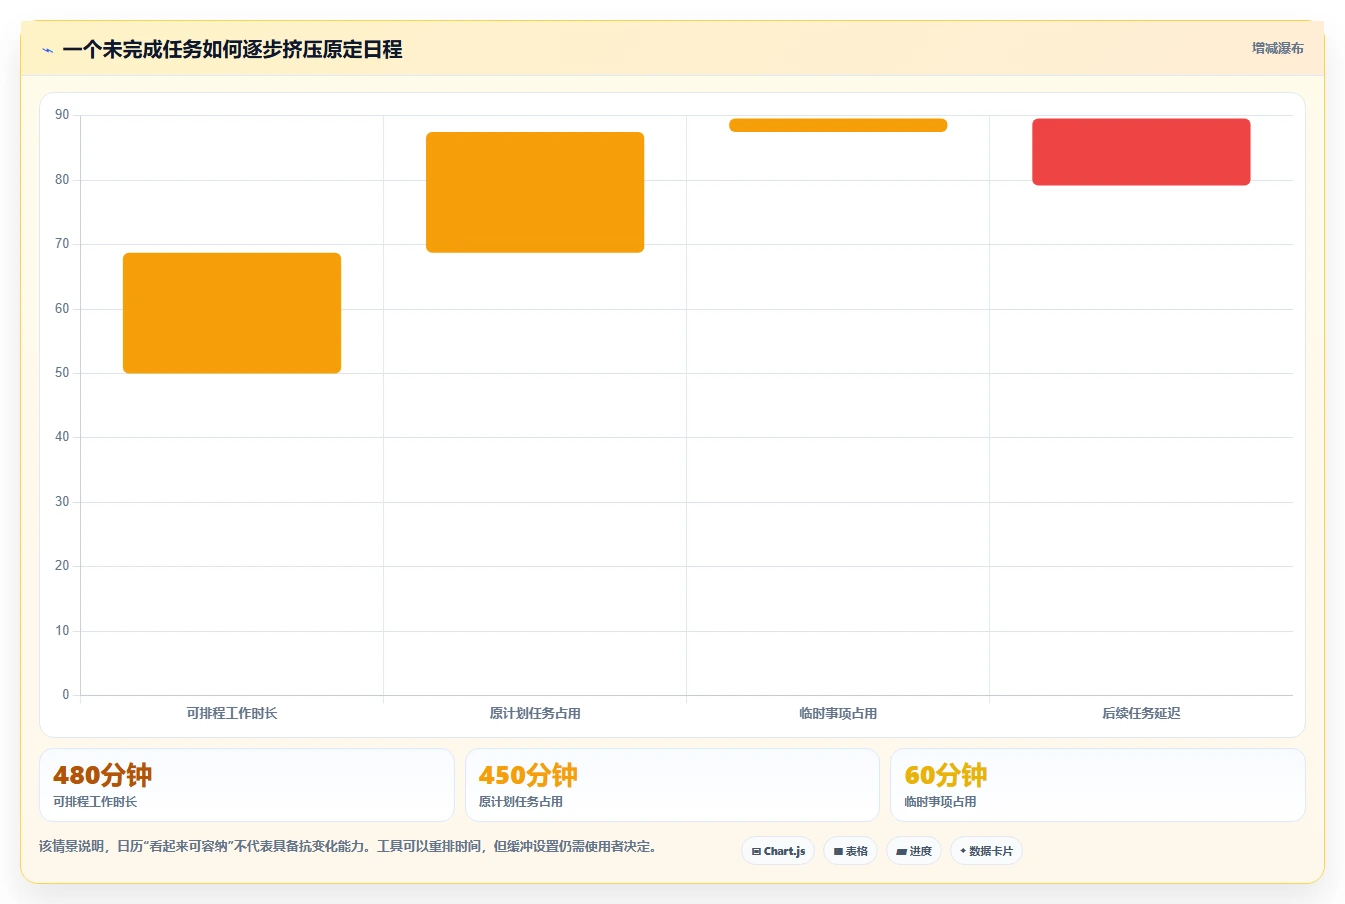Click the 数据卡片 tag chip

[986, 851]
